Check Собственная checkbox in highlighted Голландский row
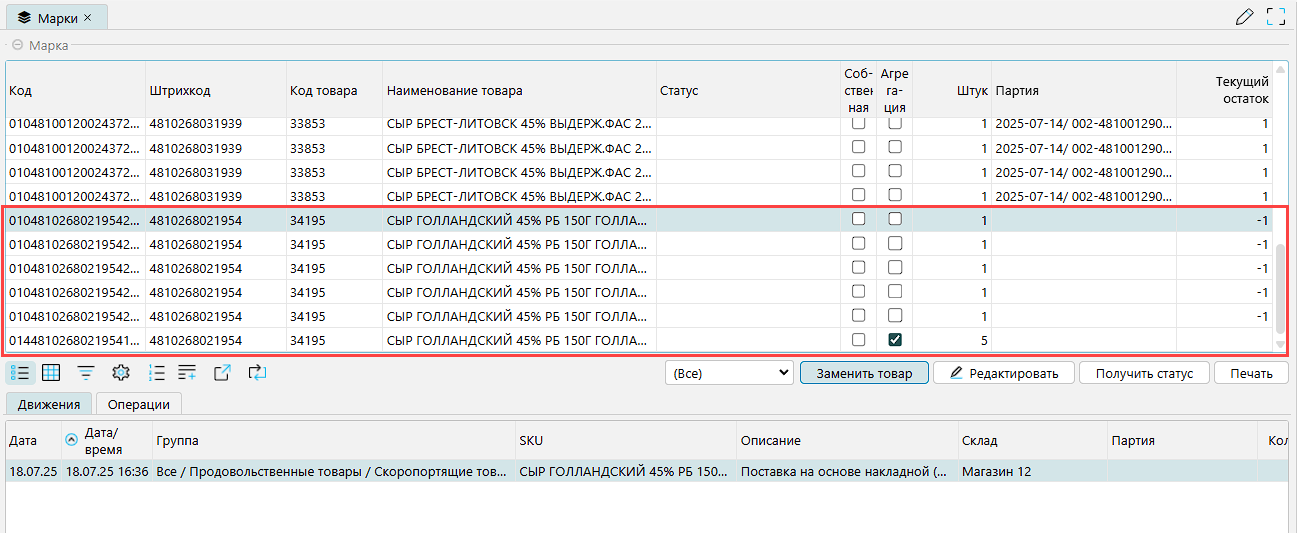Viewport: 1297px width, 533px height. tap(858, 219)
